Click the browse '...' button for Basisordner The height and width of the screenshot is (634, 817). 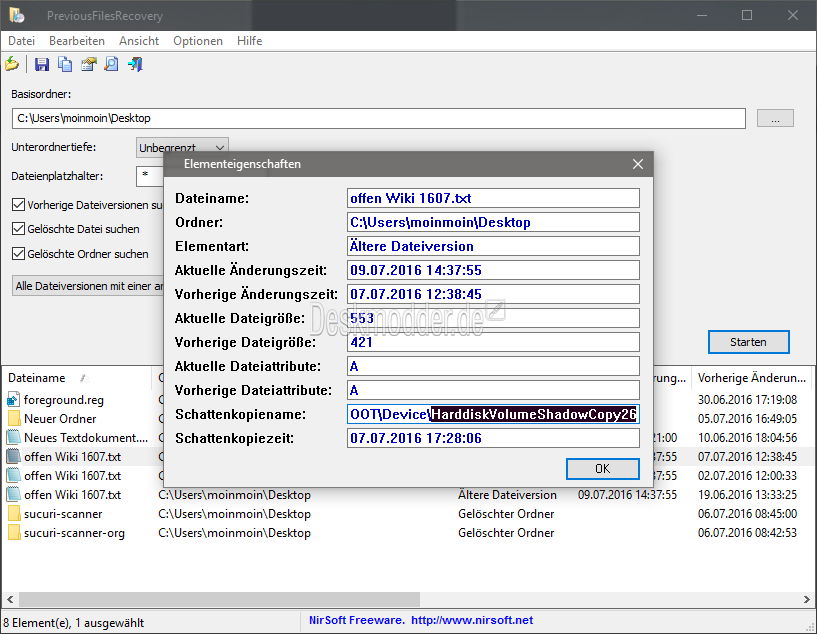pos(775,119)
